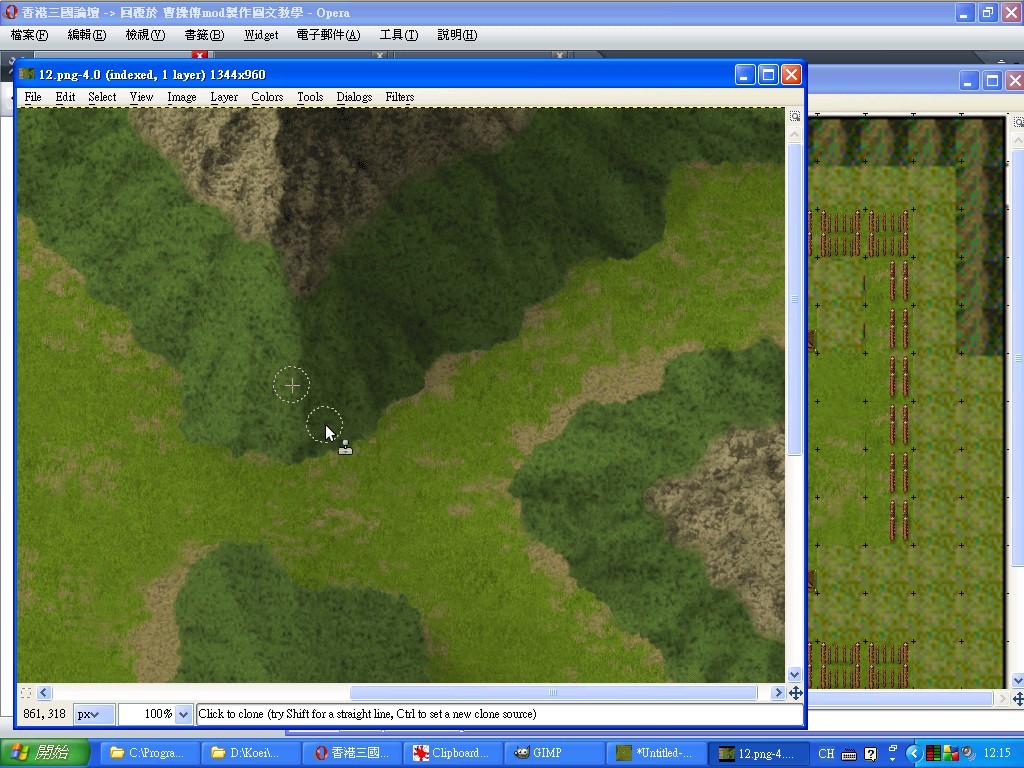Close the Opera tab with the red X
Image resolution: width=1024 pixels, height=768 pixels.
[200, 55]
